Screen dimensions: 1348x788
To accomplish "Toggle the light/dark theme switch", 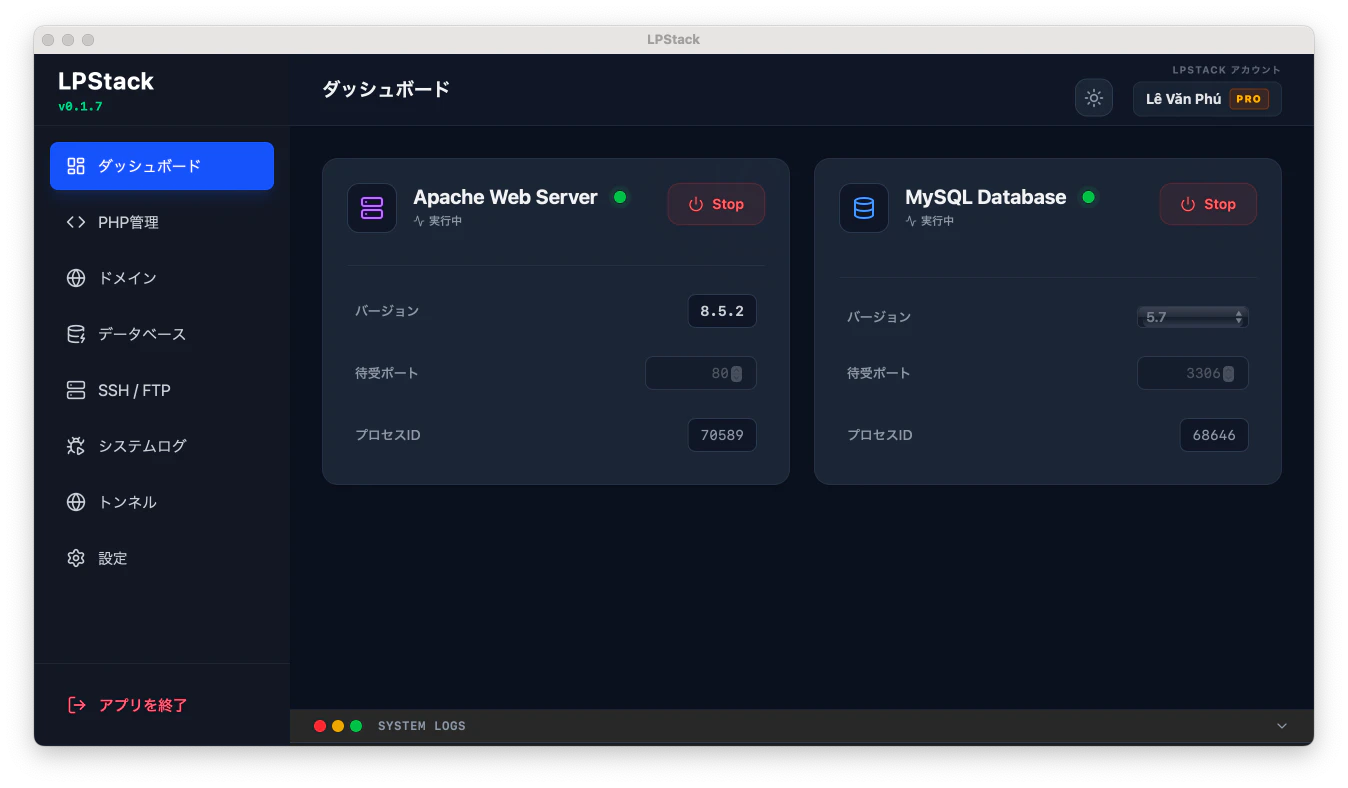I will (x=1093, y=97).
